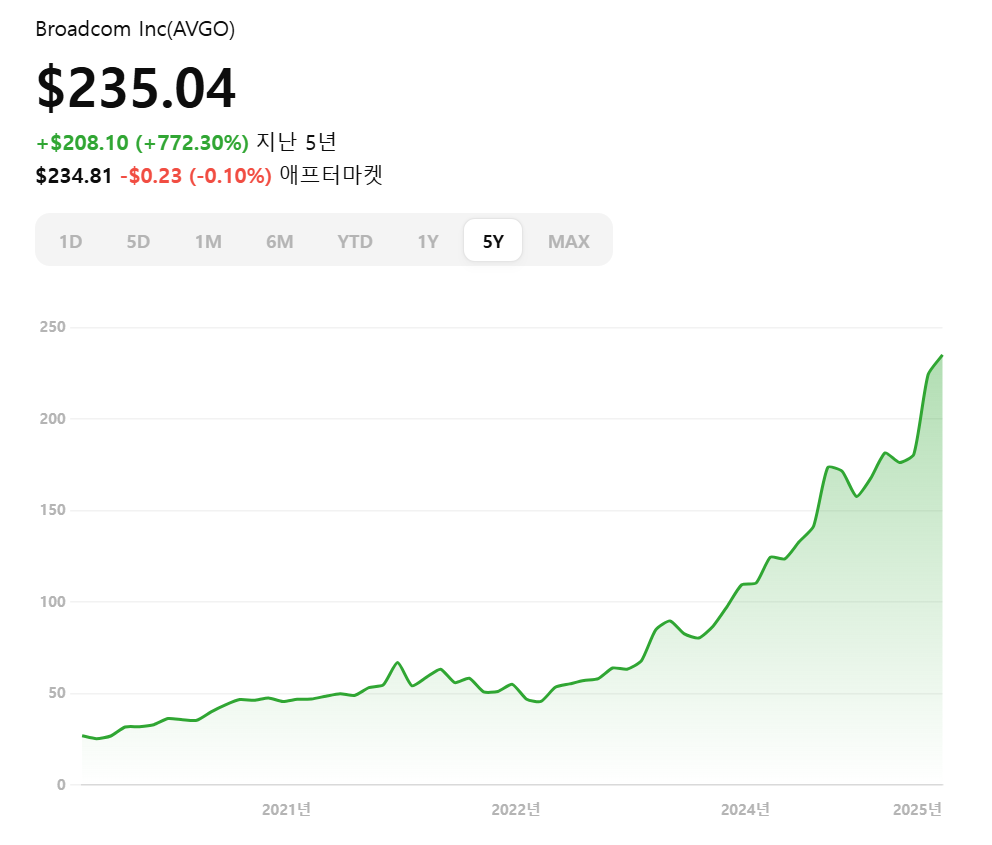The image size is (992, 845).
Task: Select the 5D time range tab
Action: [x=138, y=241]
